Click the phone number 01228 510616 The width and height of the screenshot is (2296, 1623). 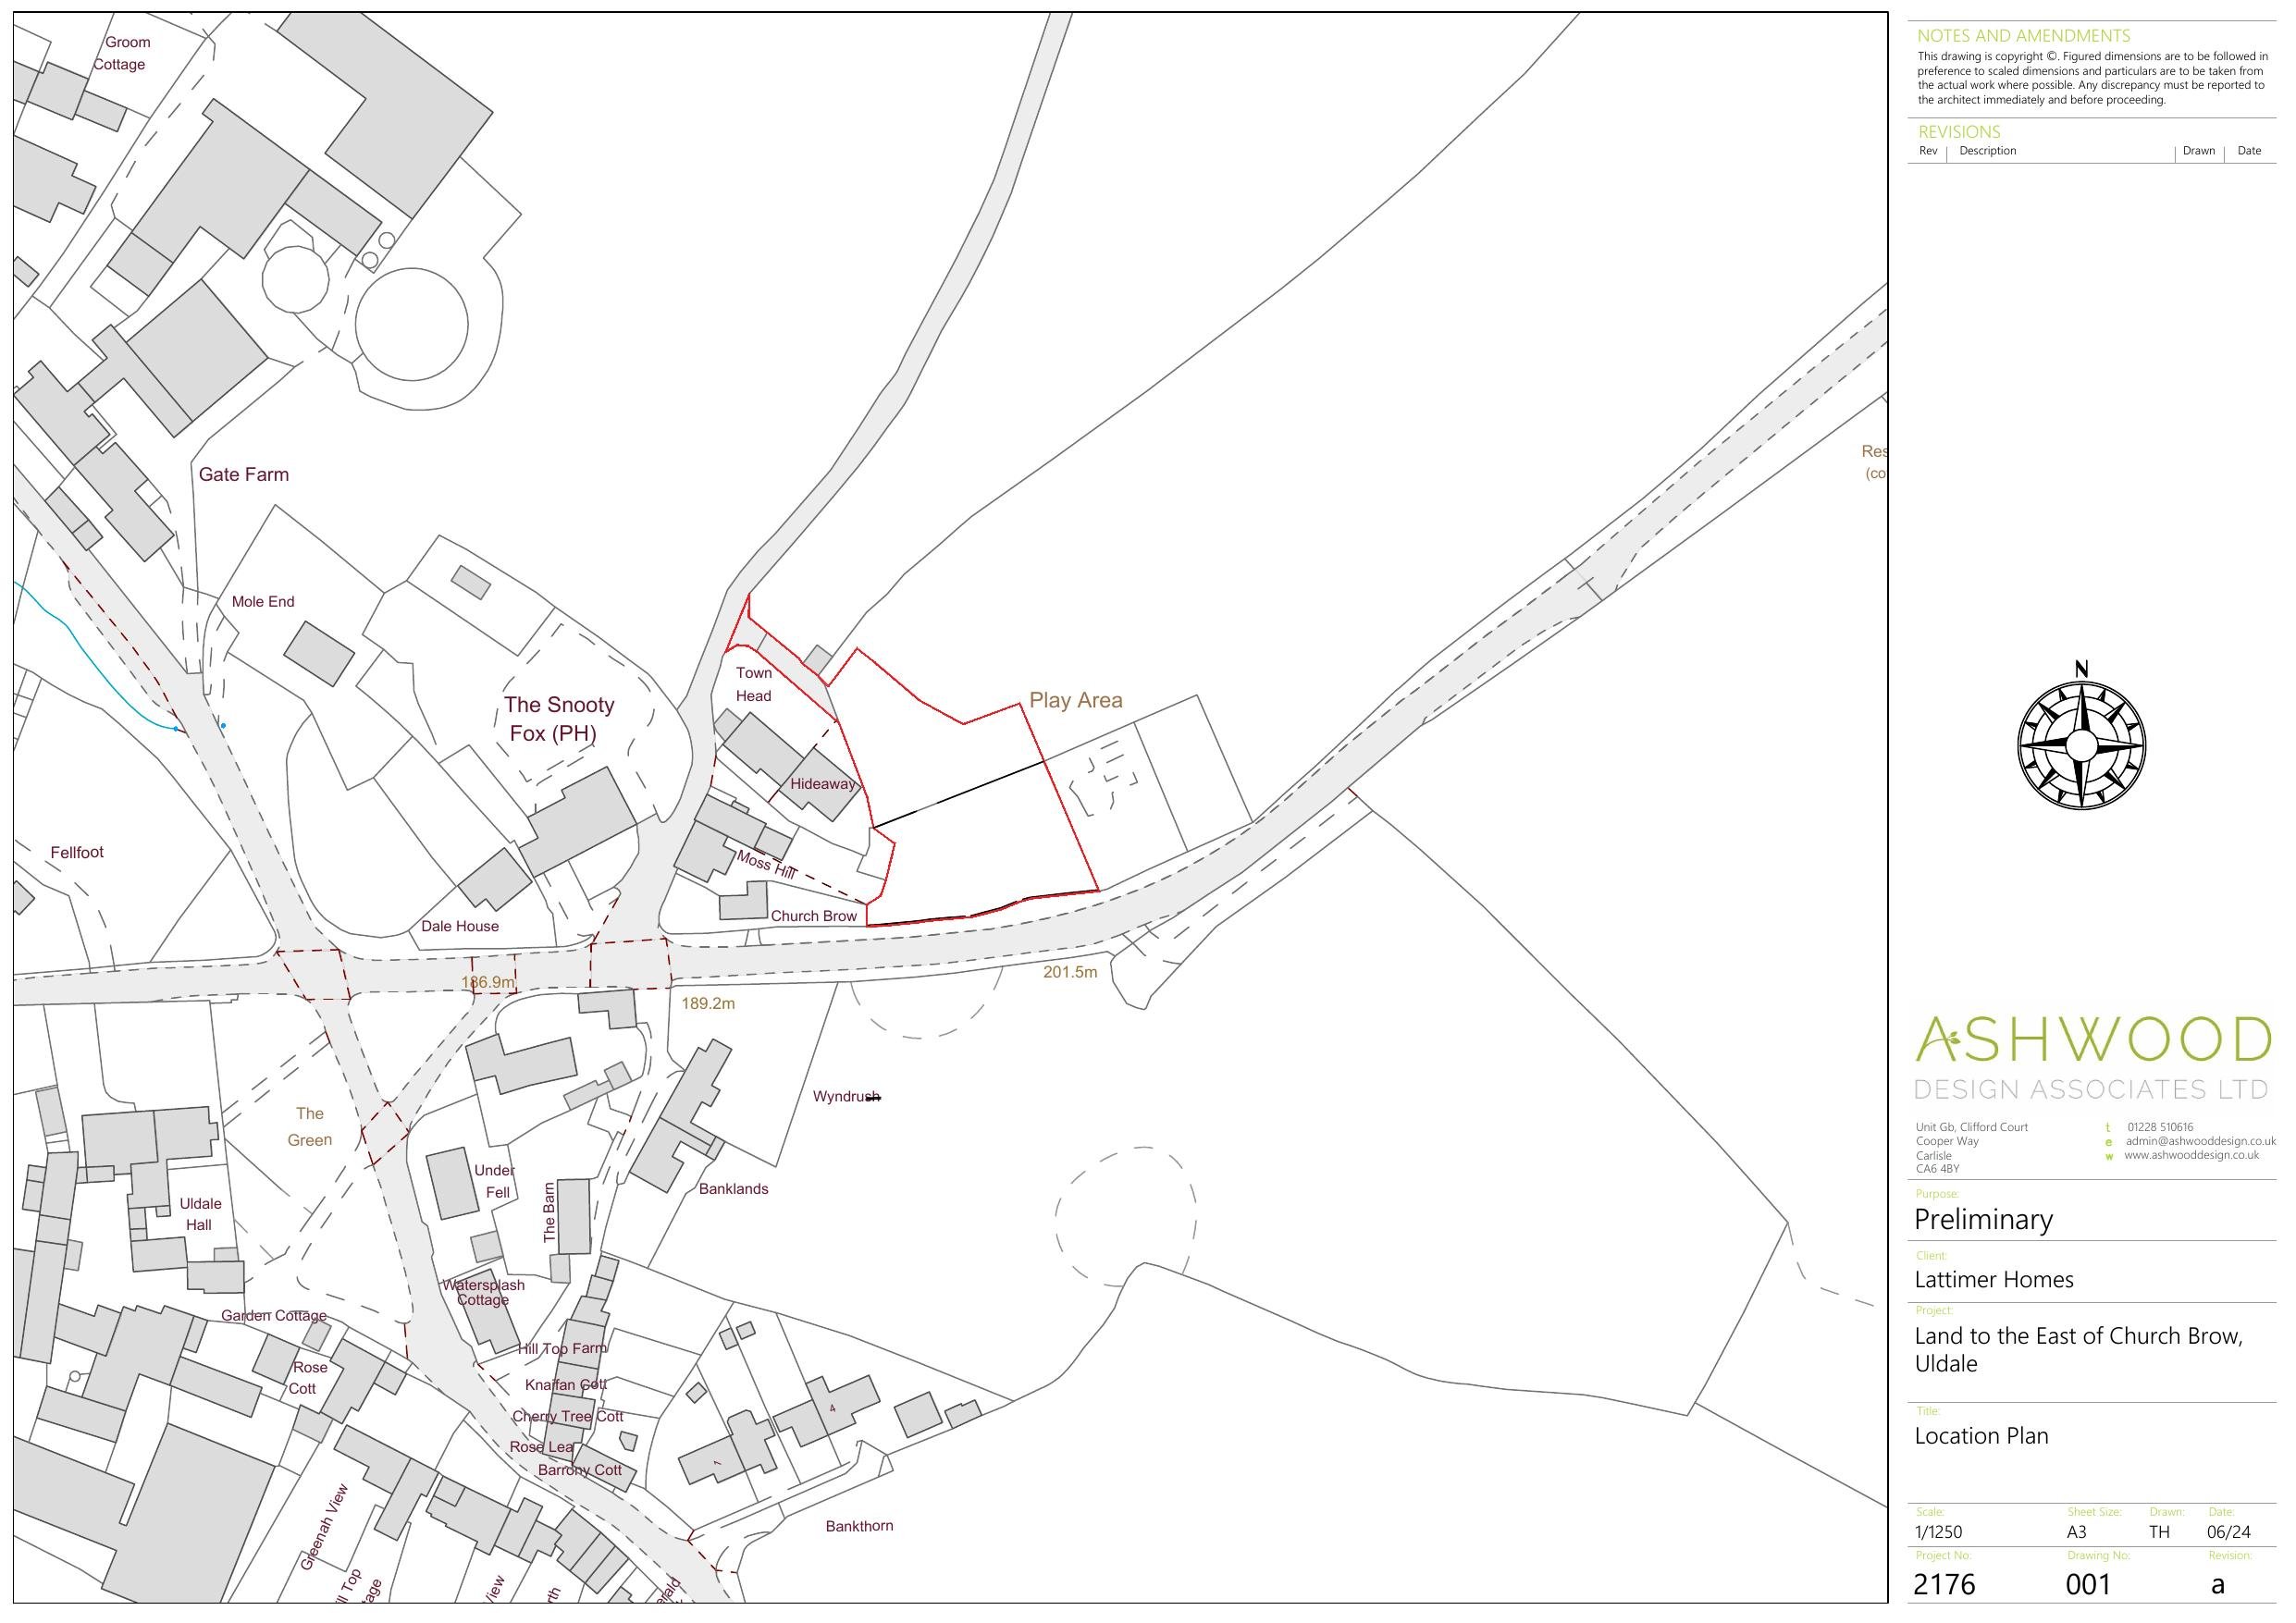tap(2160, 1127)
